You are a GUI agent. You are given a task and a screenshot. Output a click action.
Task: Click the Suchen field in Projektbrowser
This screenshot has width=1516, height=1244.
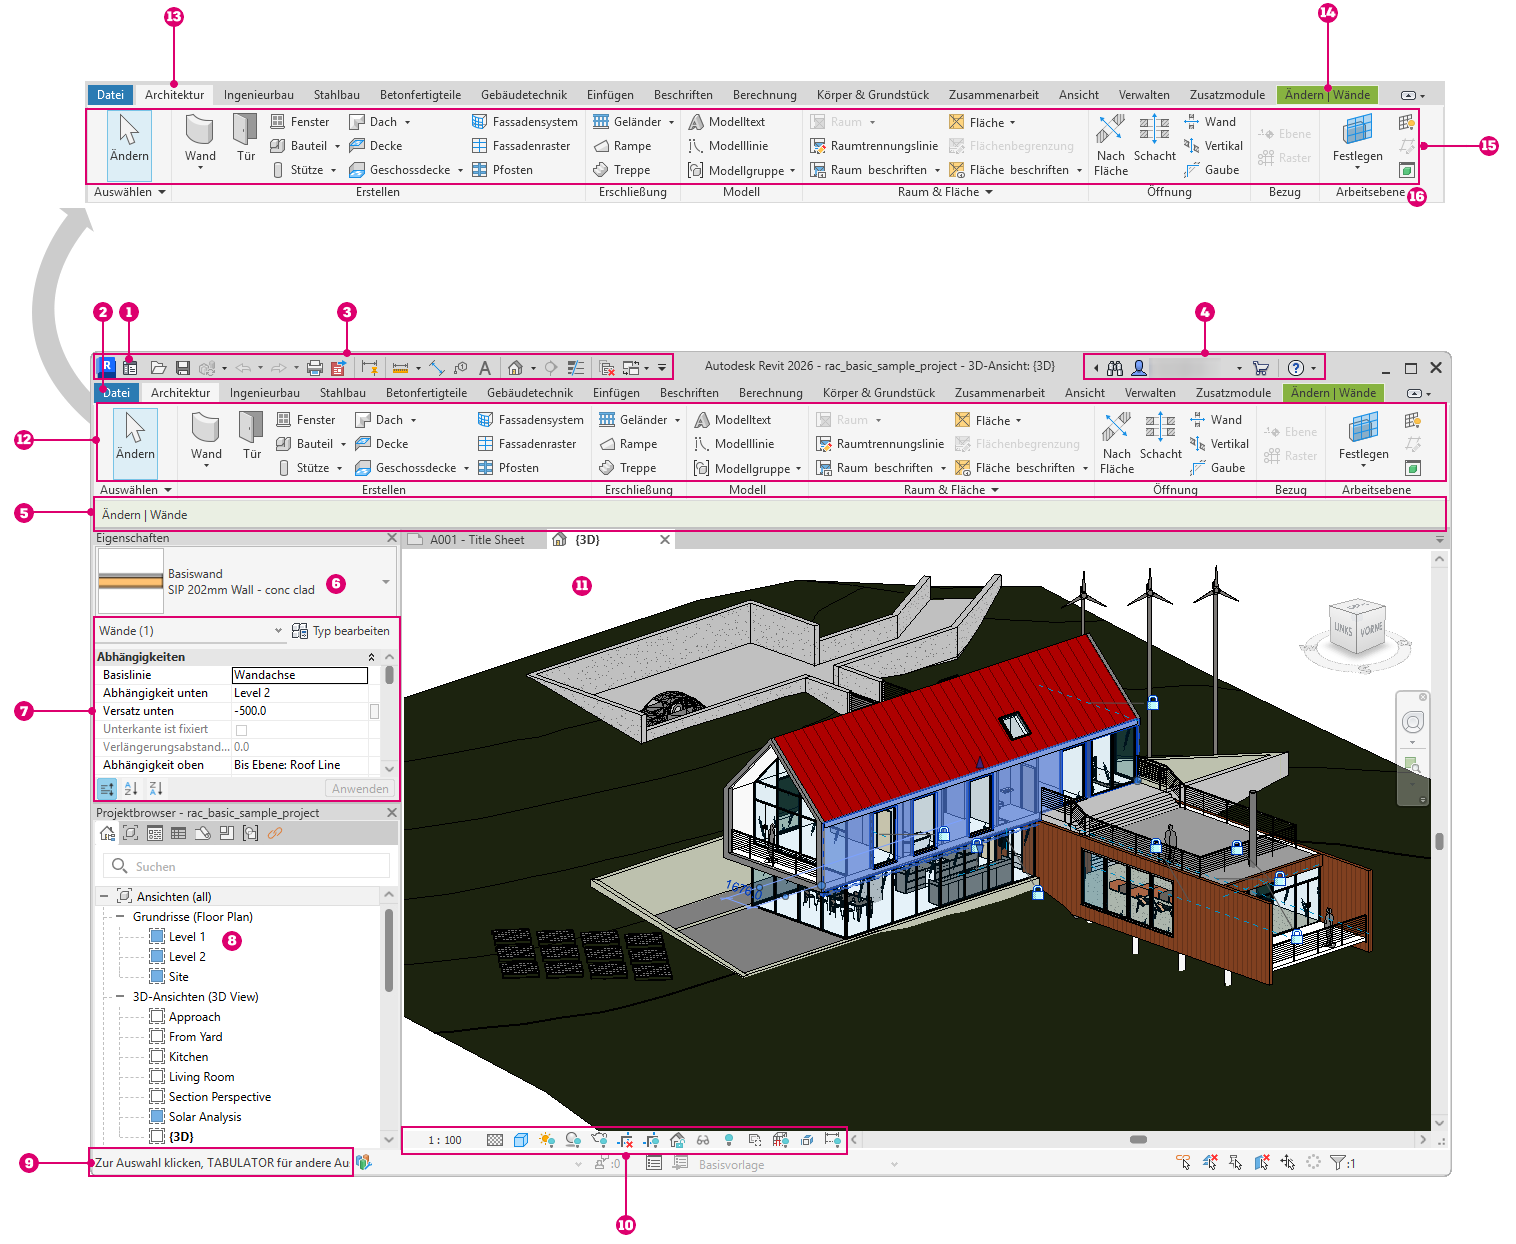pyautogui.click(x=246, y=866)
